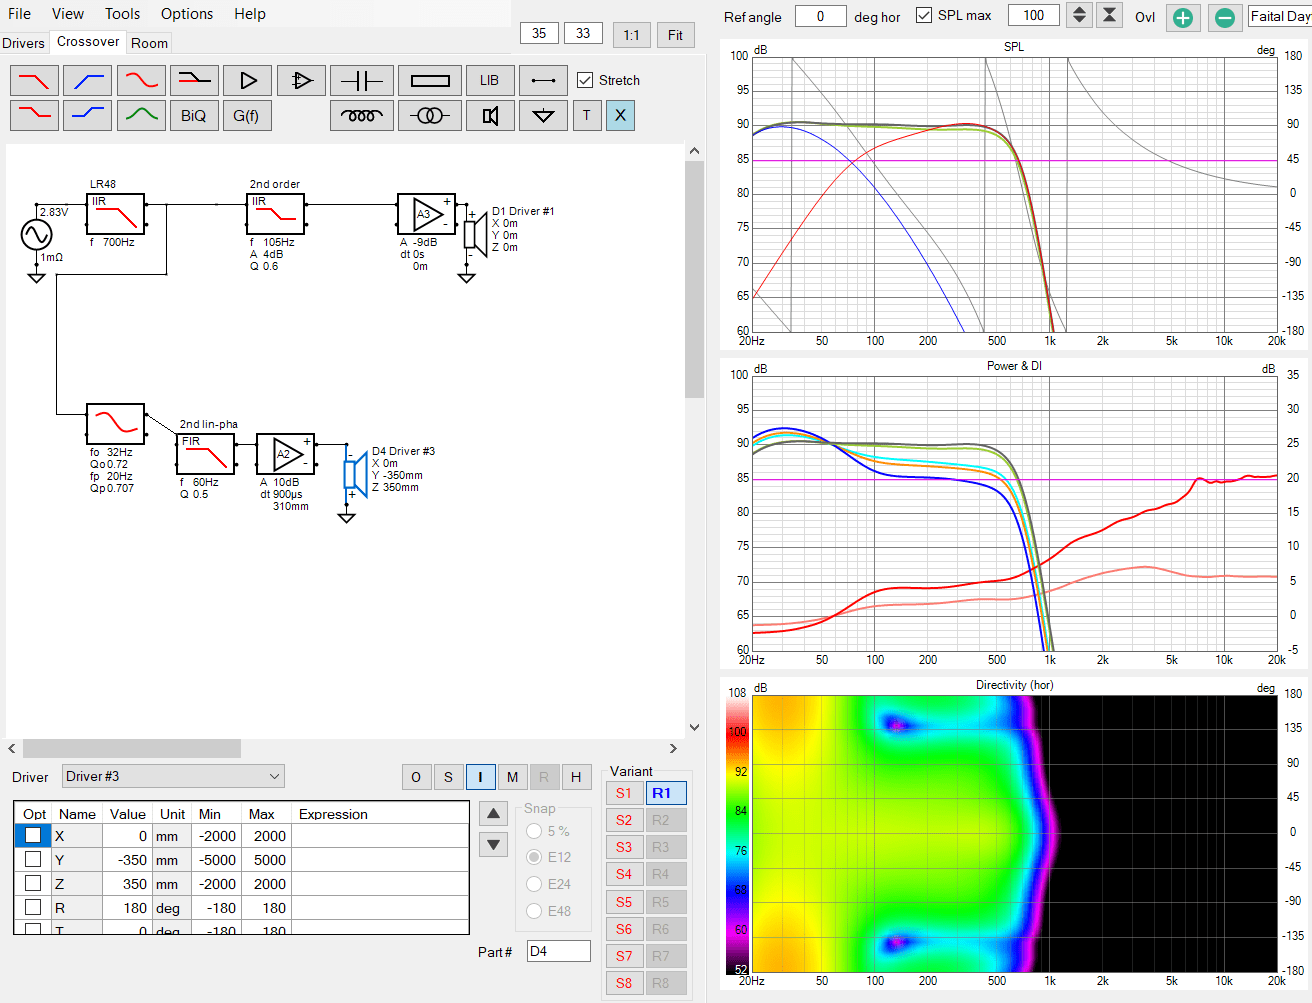Screen dimensions: 1312x1003
Task: Click the schematic scroll left arrow
Action: pos(12,748)
